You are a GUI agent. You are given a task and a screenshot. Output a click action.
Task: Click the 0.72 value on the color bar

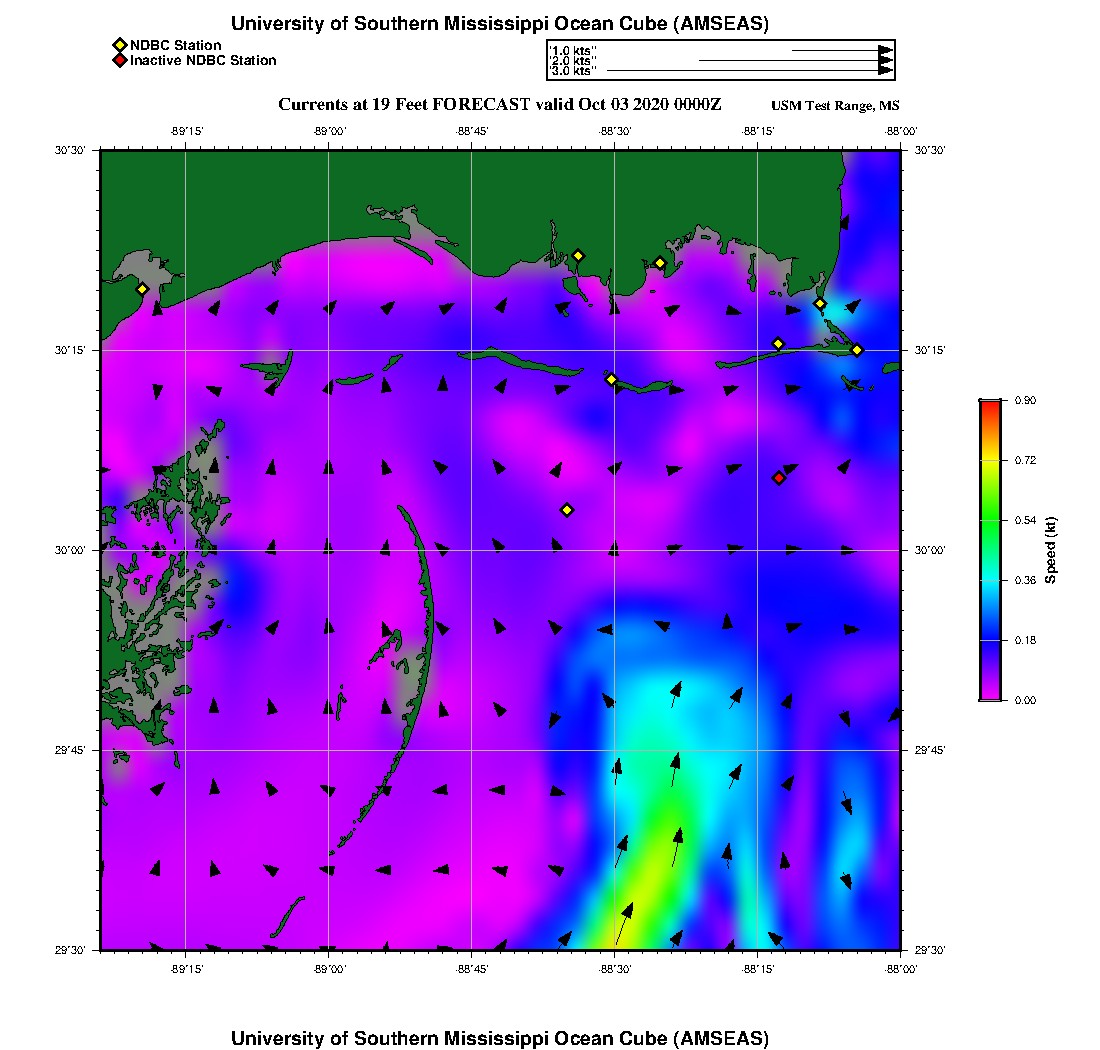(x=1025, y=460)
